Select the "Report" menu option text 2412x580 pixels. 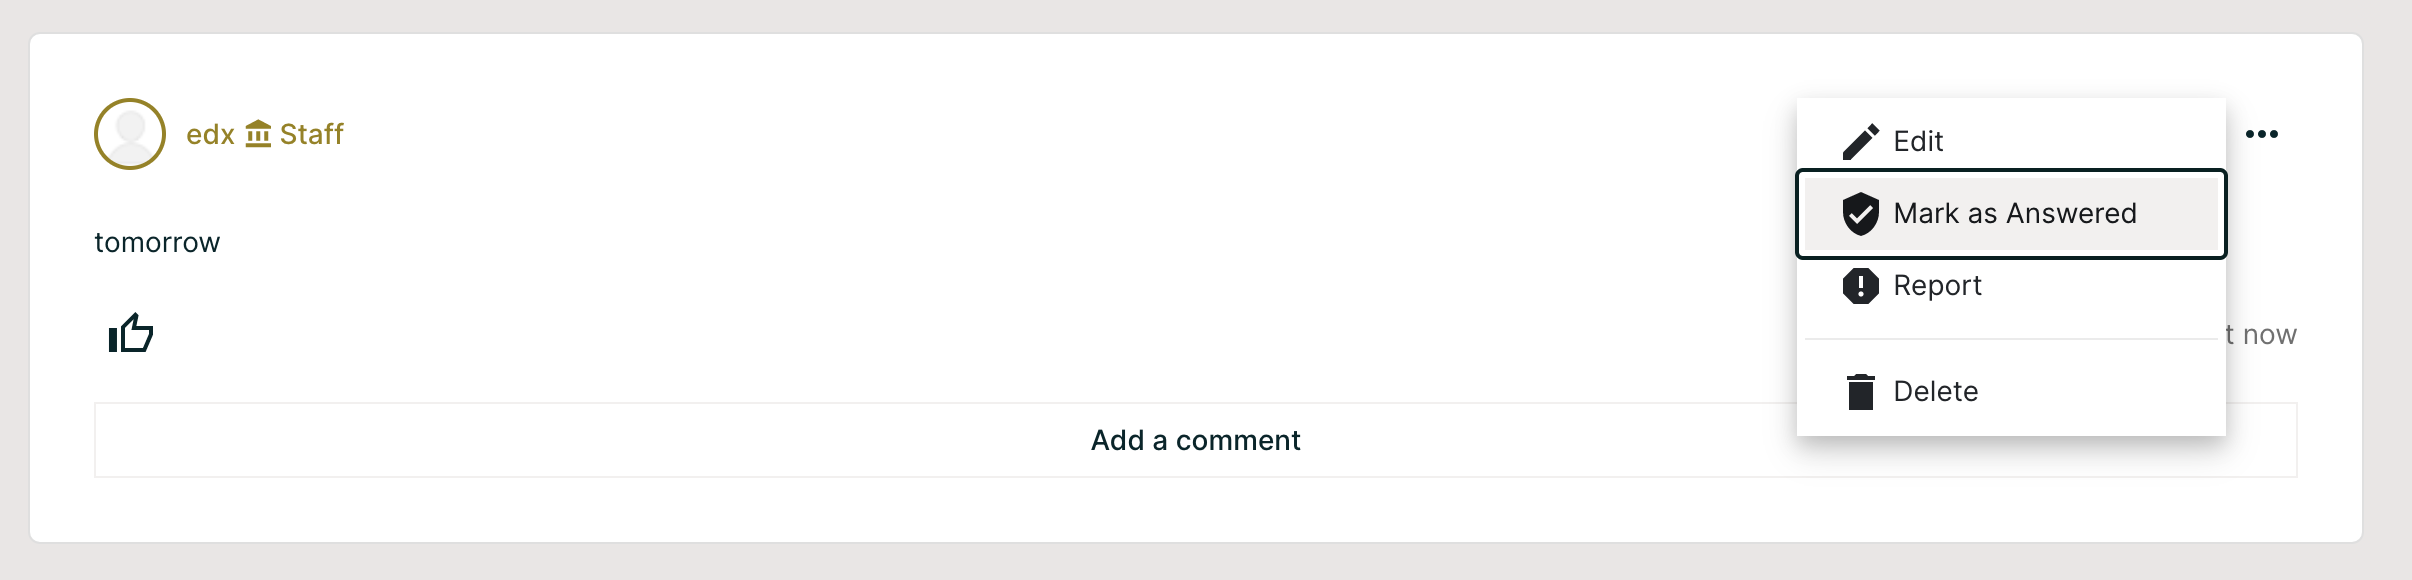[x=1937, y=286]
